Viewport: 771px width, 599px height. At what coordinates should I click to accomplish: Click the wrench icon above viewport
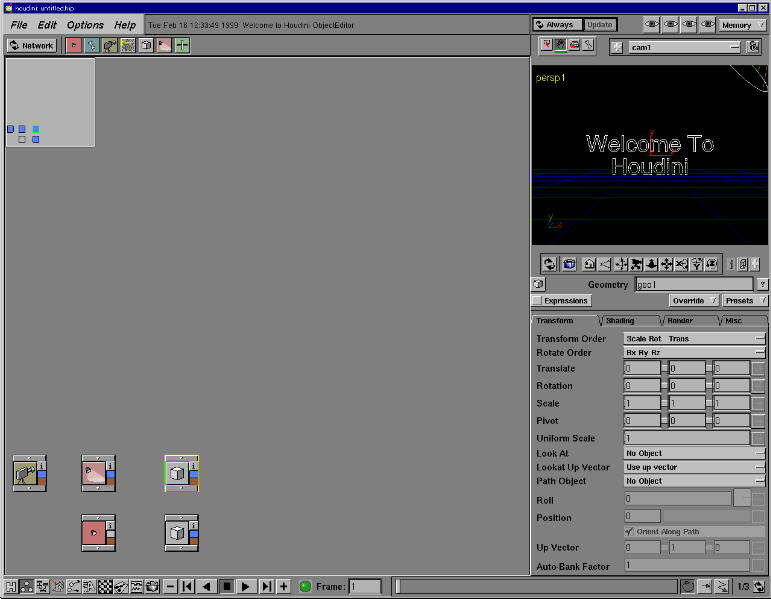588,45
